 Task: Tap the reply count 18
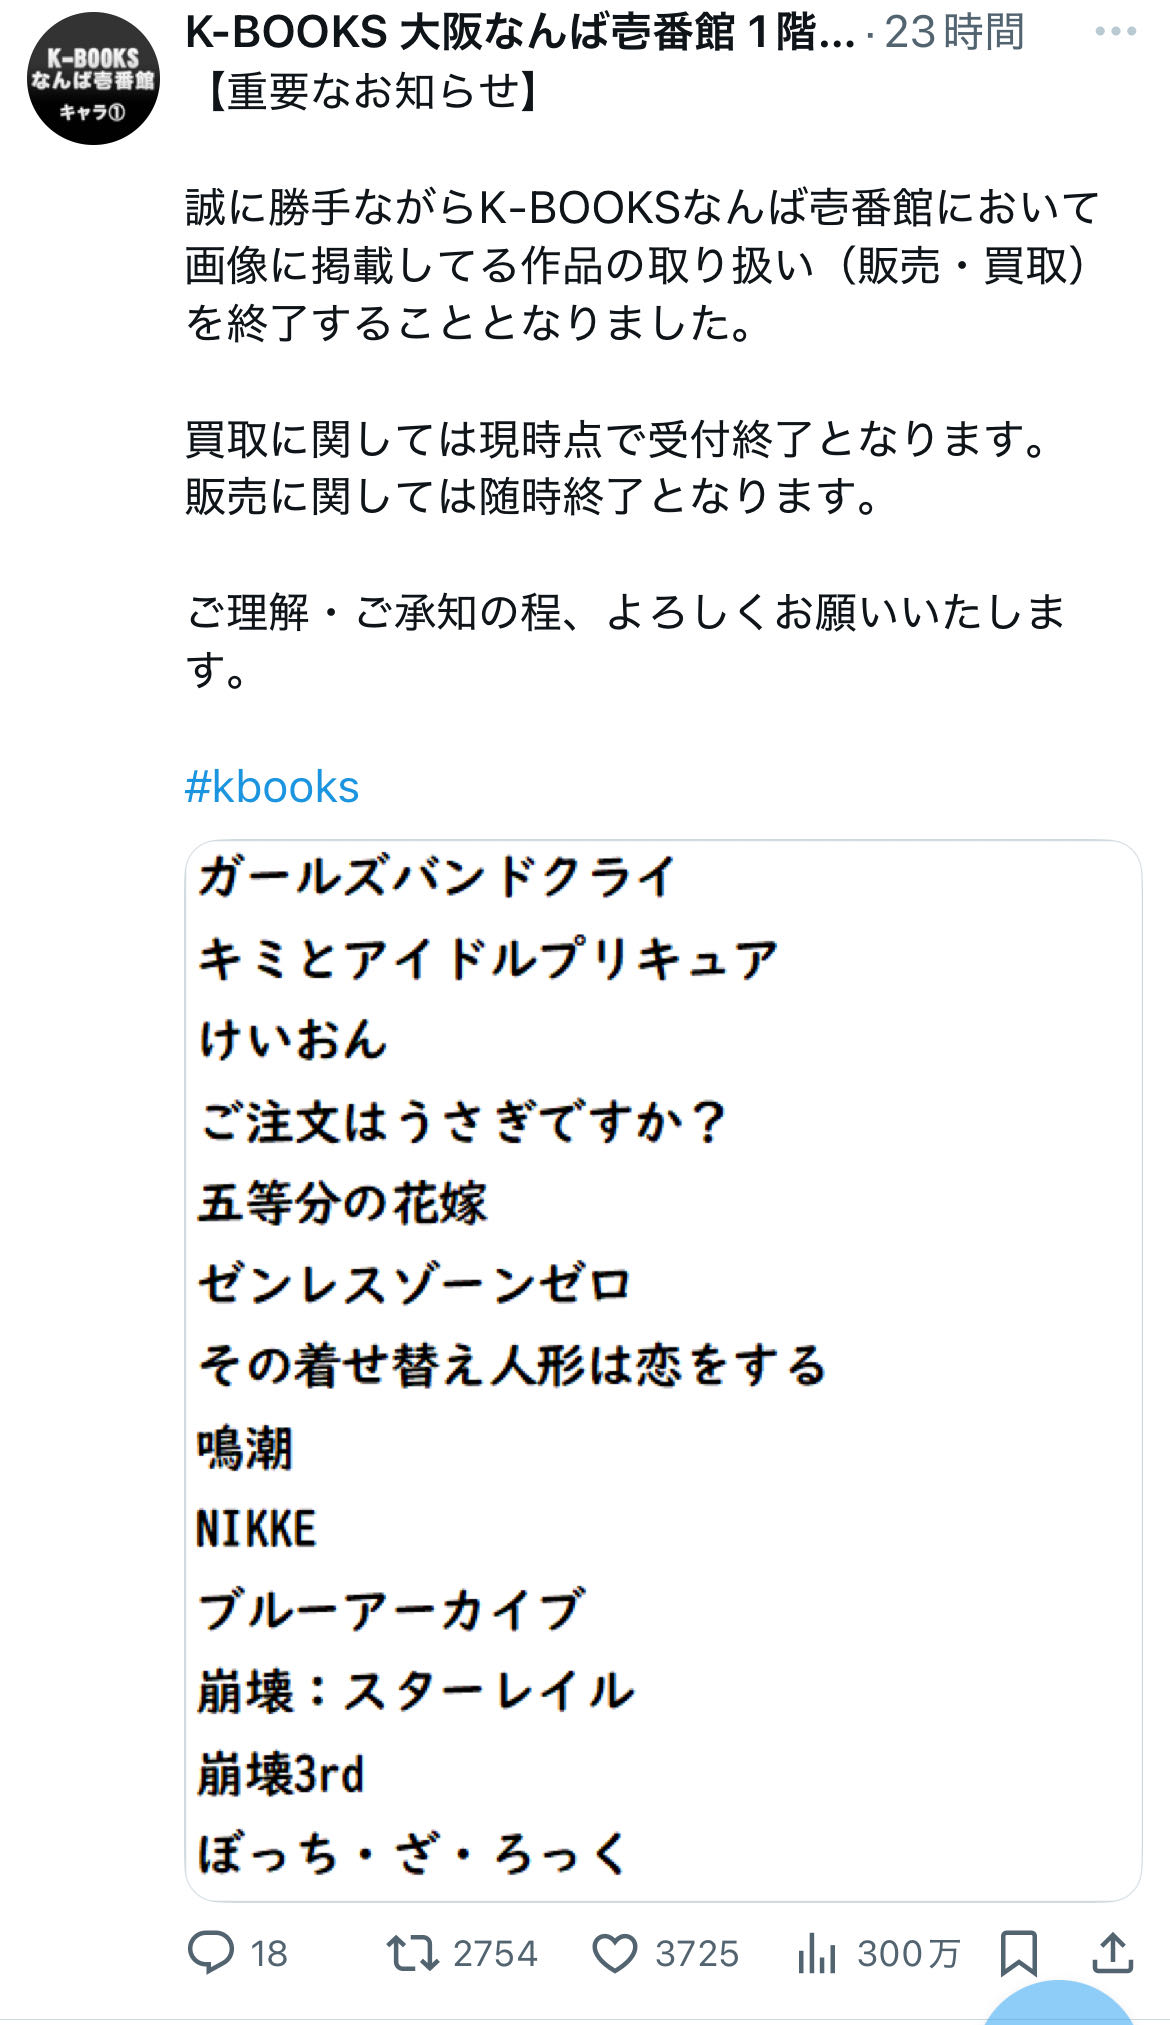(x=269, y=1953)
